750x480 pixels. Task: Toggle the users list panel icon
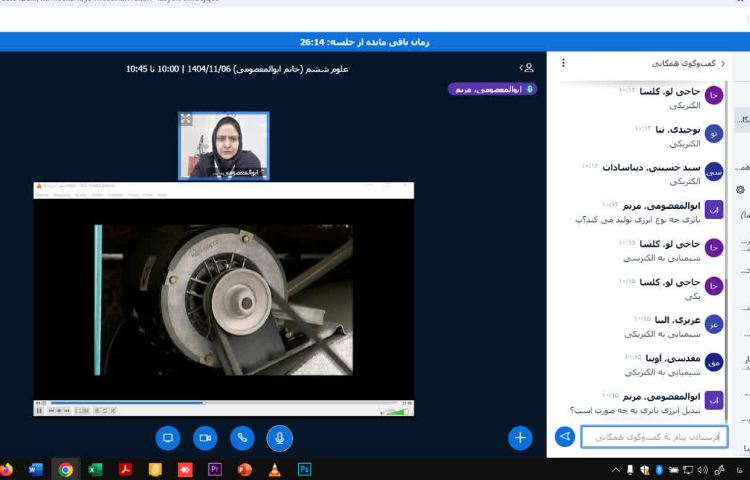[527, 68]
